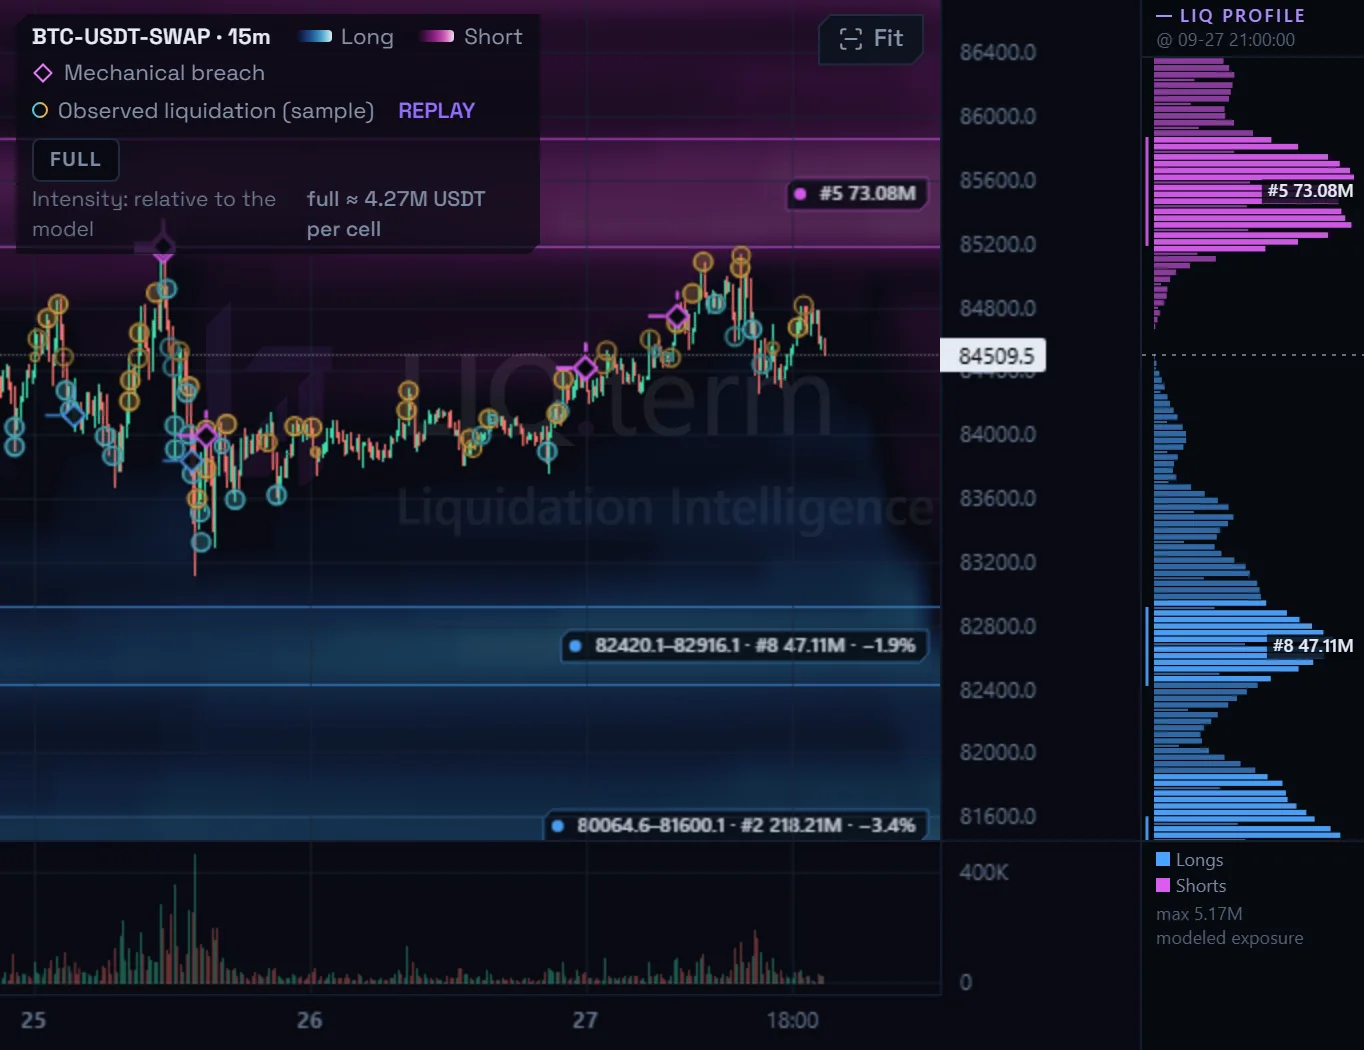
Task: Click the 80064.6–81600.1 #2 218.21M zone label
Action: coord(736,825)
